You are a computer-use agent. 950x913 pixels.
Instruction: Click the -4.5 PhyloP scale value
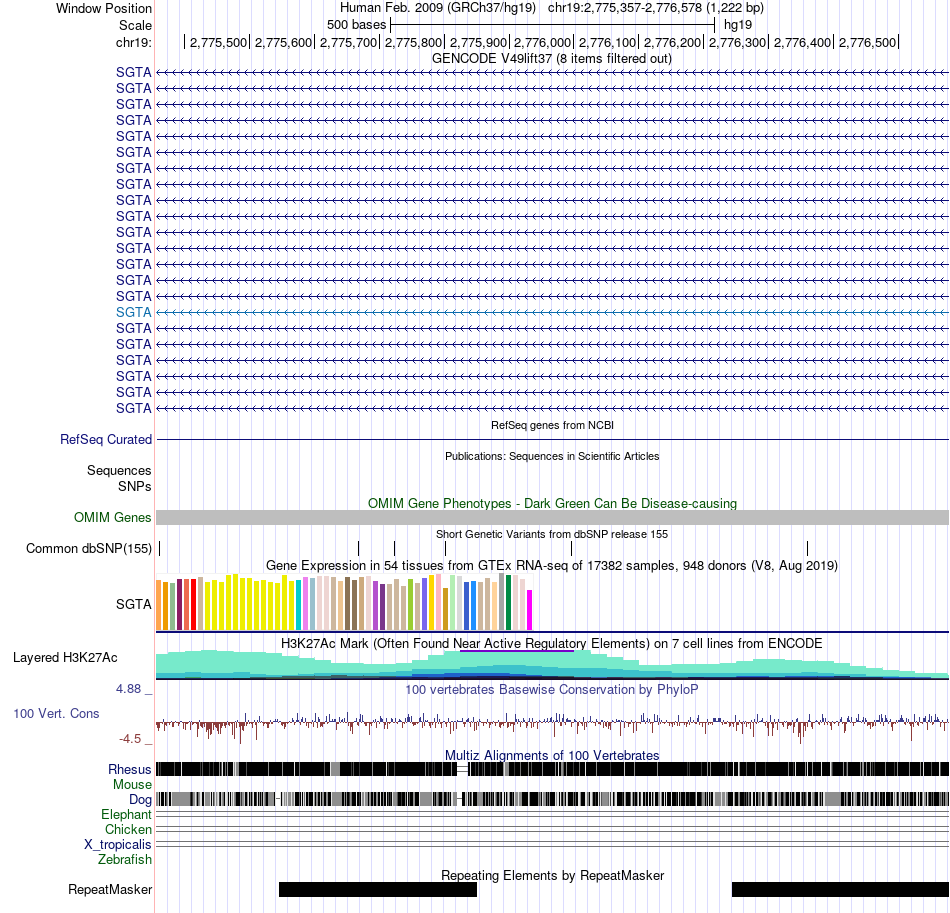coord(130,739)
